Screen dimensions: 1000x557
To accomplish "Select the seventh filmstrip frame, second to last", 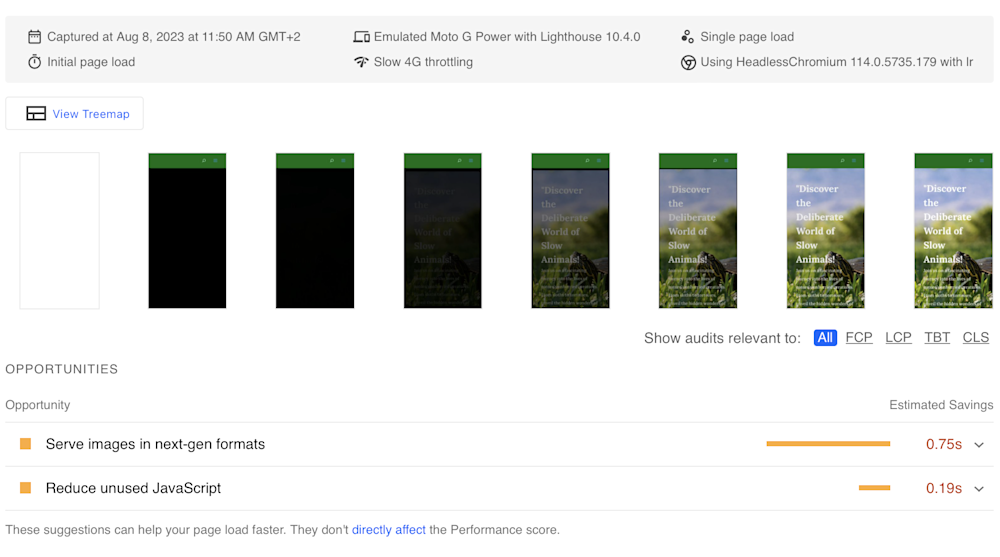I will click(x=825, y=230).
